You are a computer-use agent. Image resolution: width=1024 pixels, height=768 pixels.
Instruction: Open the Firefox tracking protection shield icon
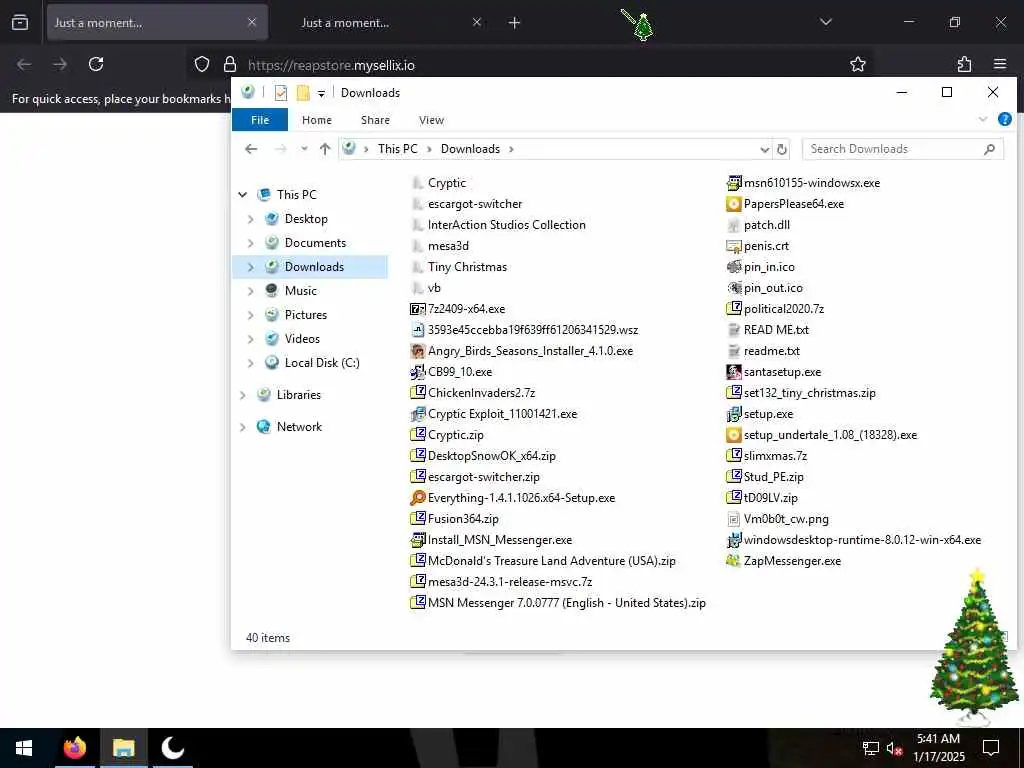point(202,64)
